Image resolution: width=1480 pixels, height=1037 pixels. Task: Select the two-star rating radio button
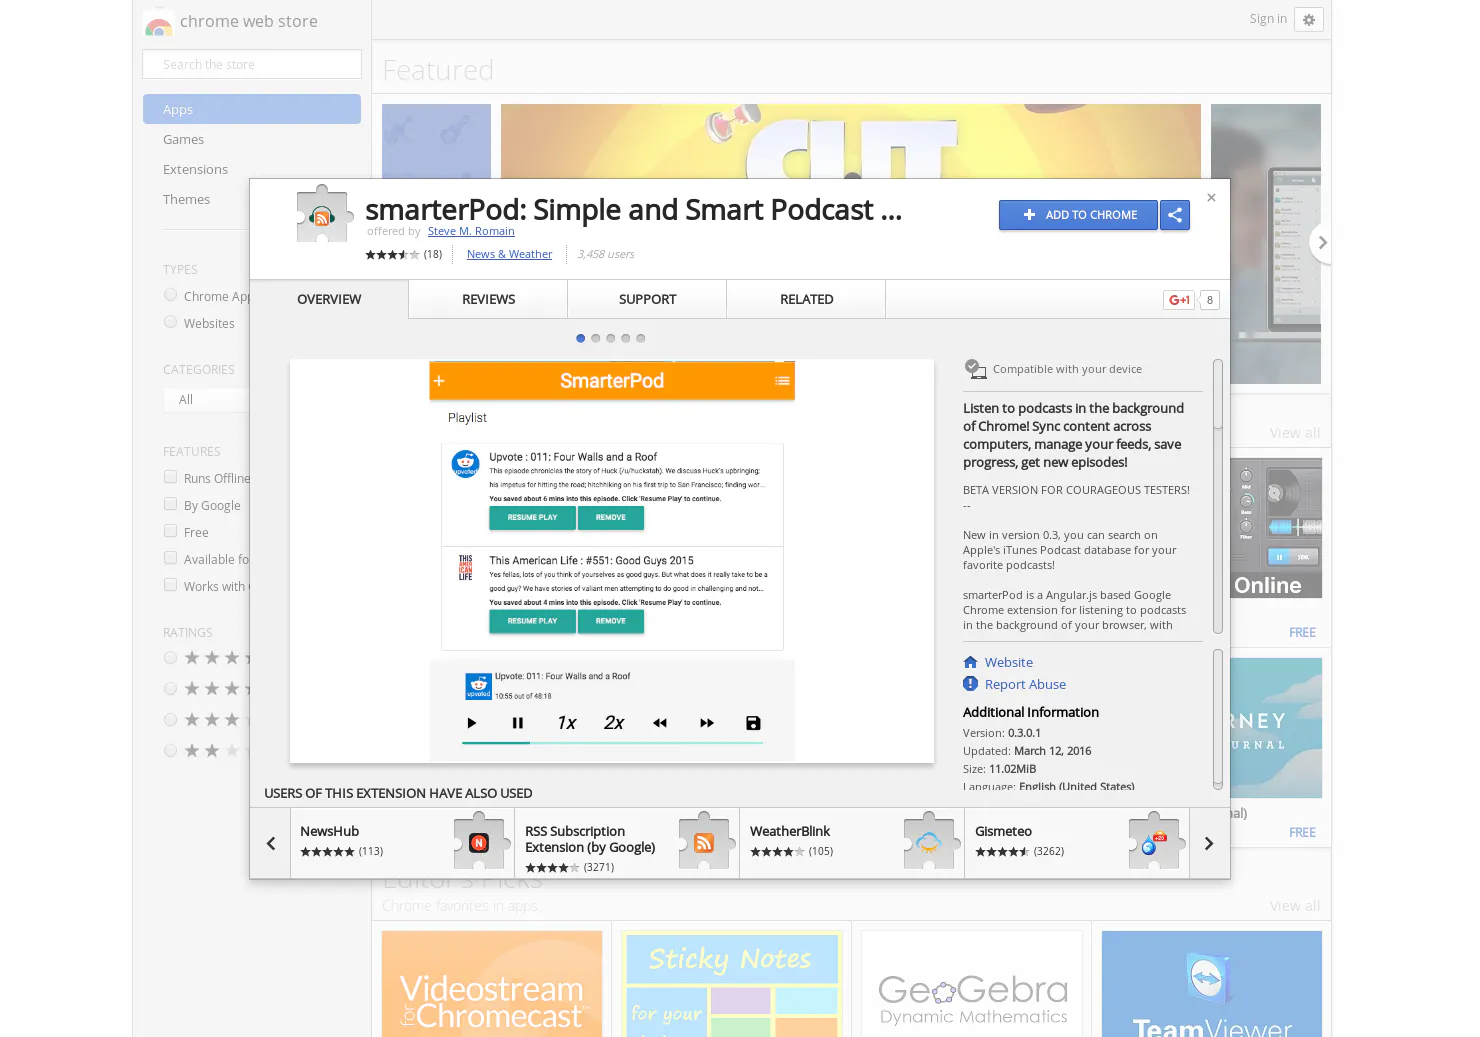170,751
